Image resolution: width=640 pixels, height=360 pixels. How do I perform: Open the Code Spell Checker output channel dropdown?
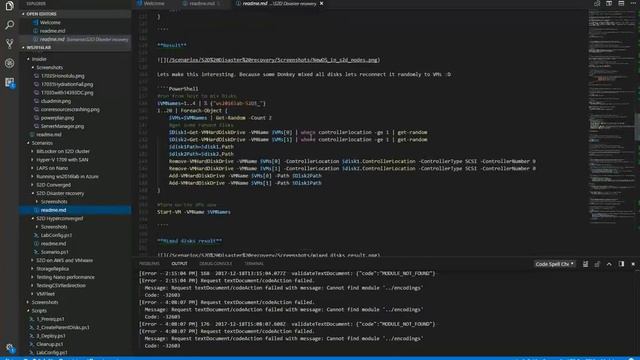555,264
